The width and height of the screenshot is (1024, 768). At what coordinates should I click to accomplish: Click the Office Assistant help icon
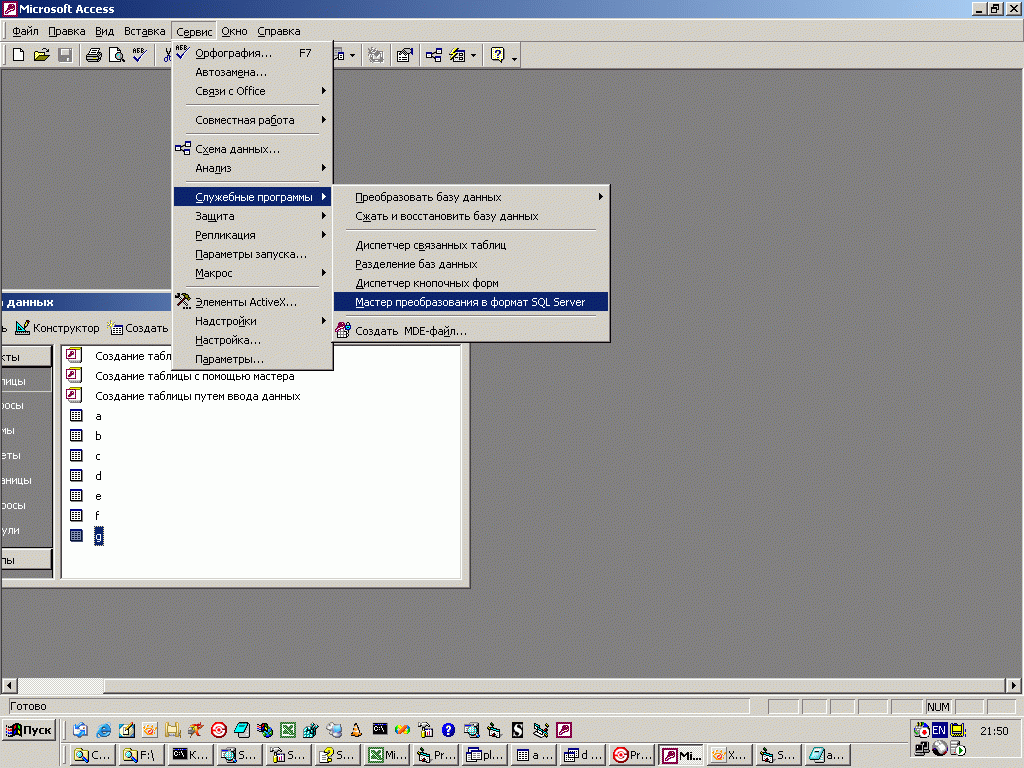tap(498, 55)
